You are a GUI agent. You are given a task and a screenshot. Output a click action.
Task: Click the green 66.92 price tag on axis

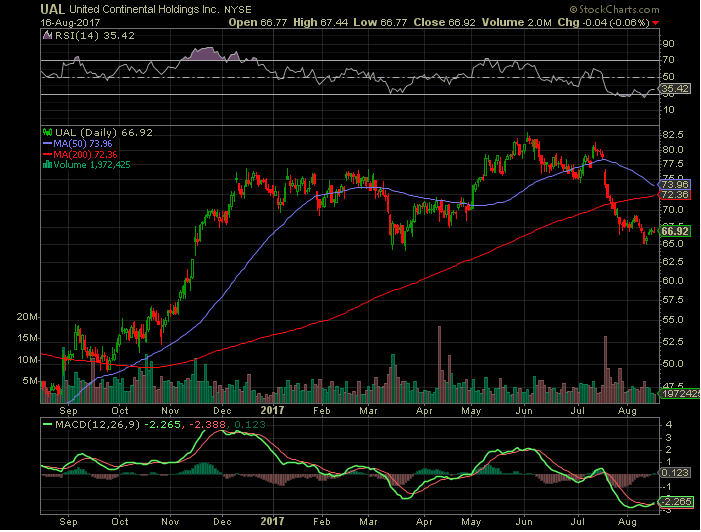pyautogui.click(x=676, y=231)
